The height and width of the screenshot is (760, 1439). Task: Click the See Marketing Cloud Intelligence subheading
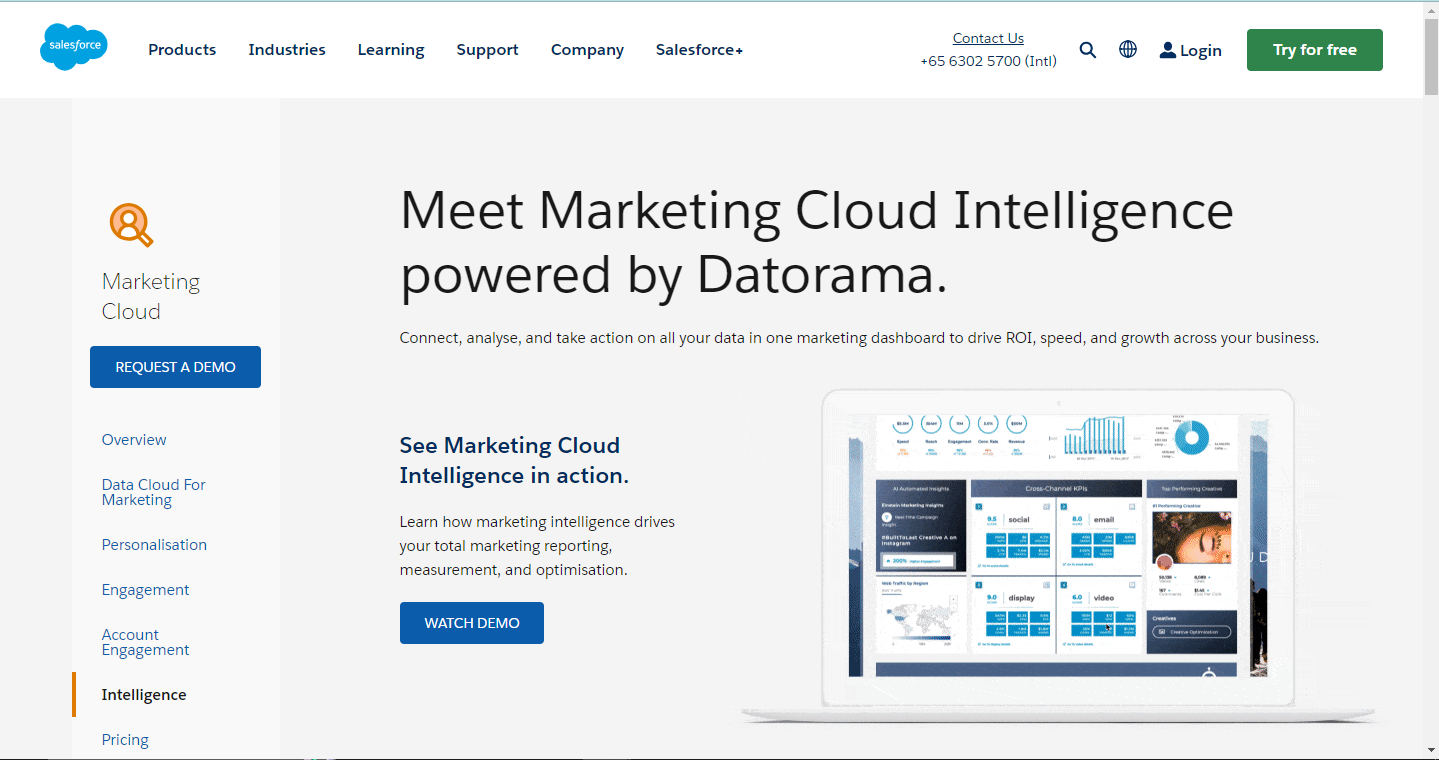(514, 460)
